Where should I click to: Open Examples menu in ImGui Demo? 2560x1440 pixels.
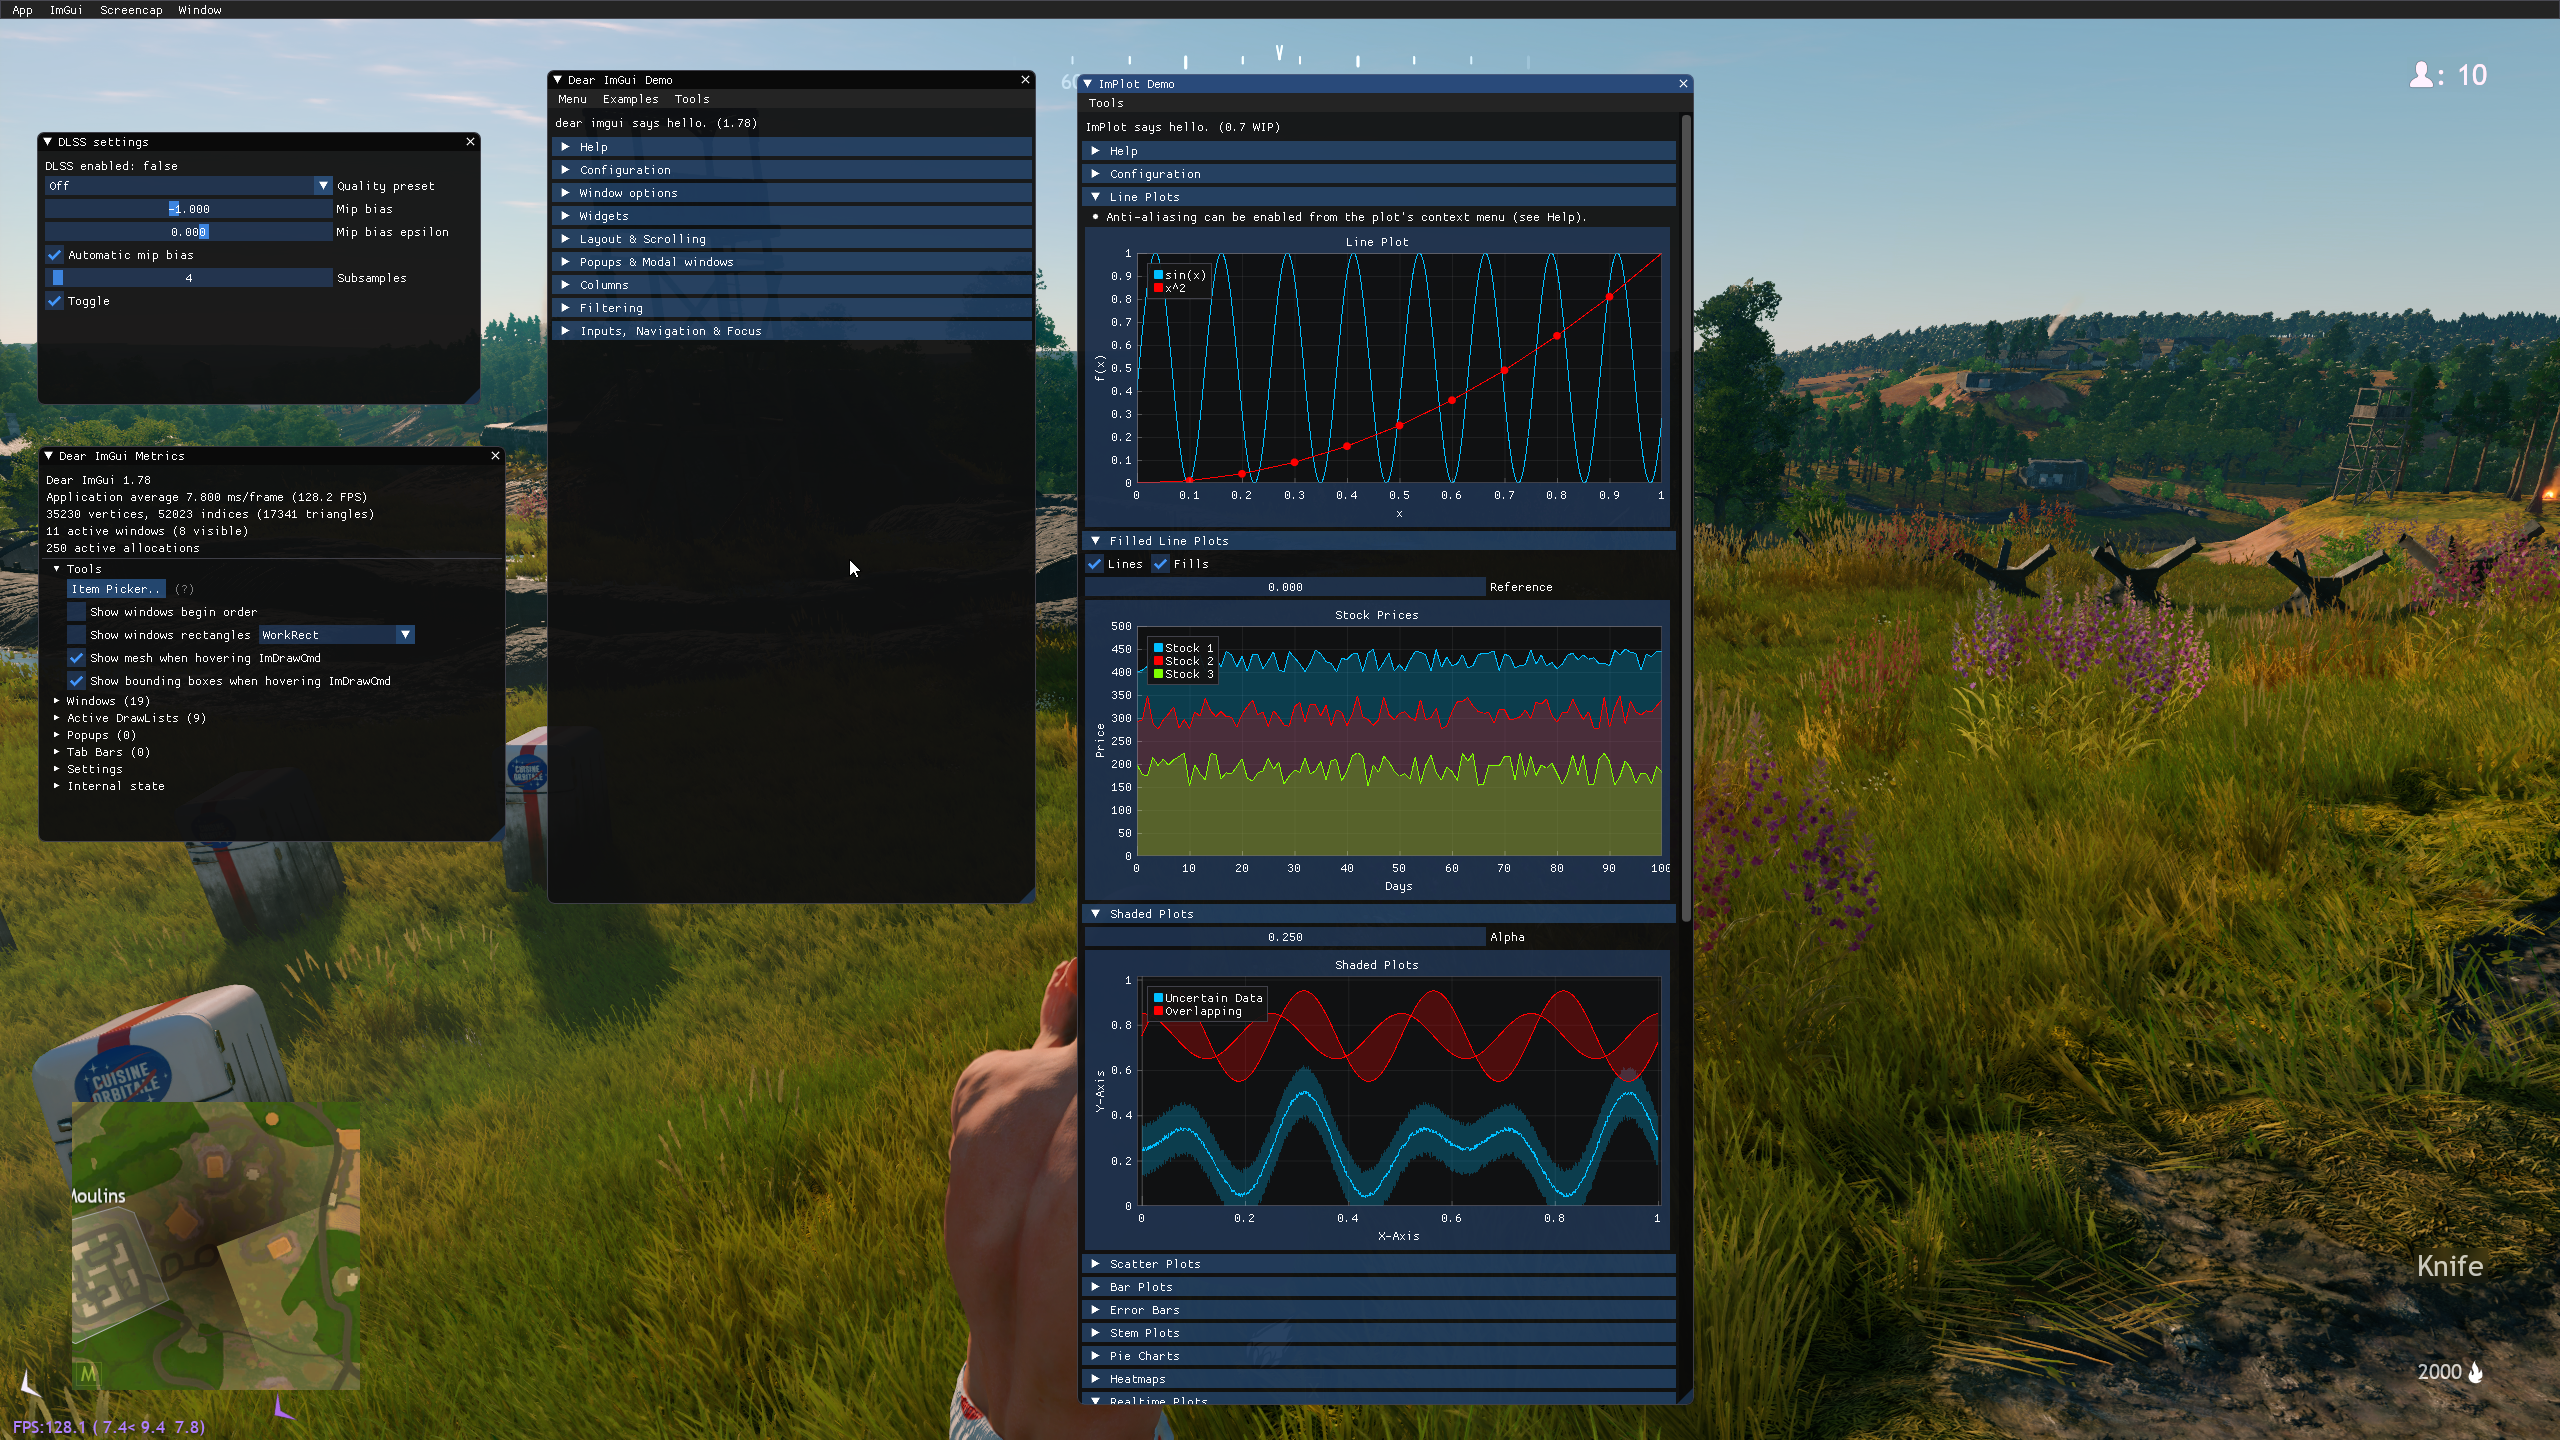(x=630, y=99)
